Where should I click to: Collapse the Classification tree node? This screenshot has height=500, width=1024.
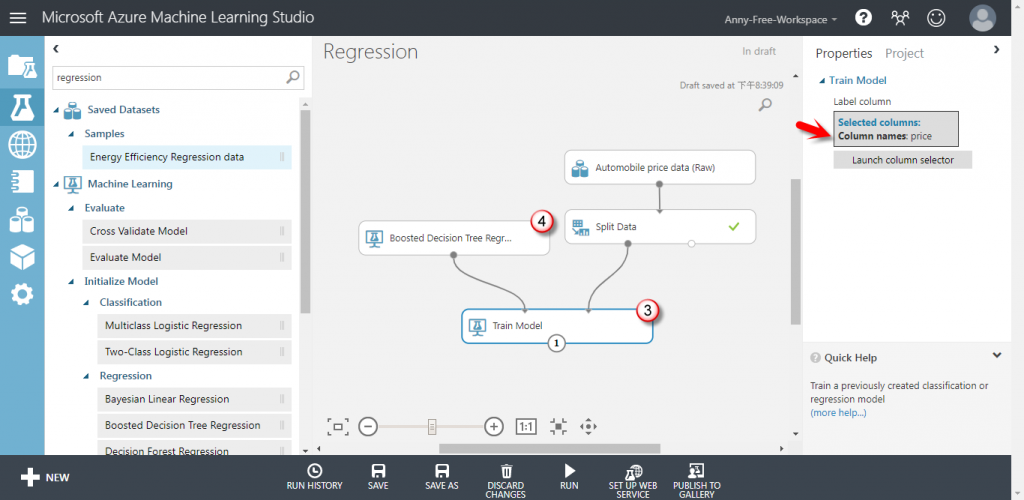87,303
